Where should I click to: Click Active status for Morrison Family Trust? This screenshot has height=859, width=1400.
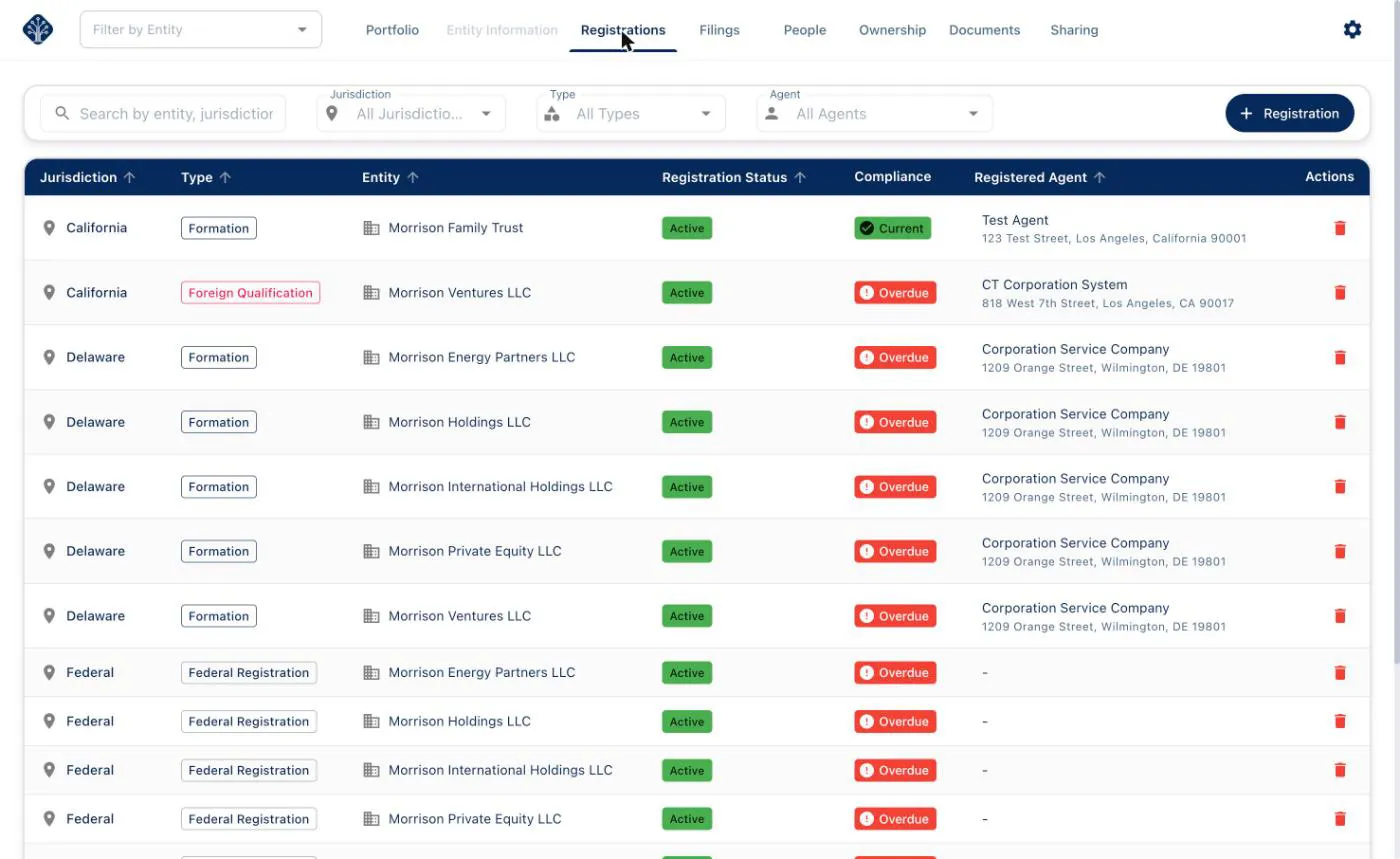click(x=687, y=228)
